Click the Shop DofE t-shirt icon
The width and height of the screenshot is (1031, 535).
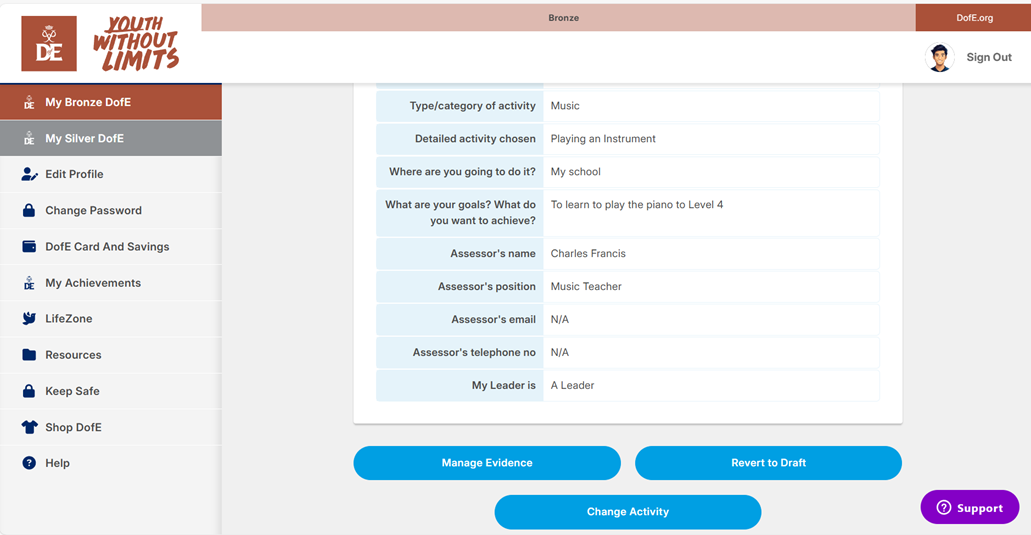coord(29,427)
